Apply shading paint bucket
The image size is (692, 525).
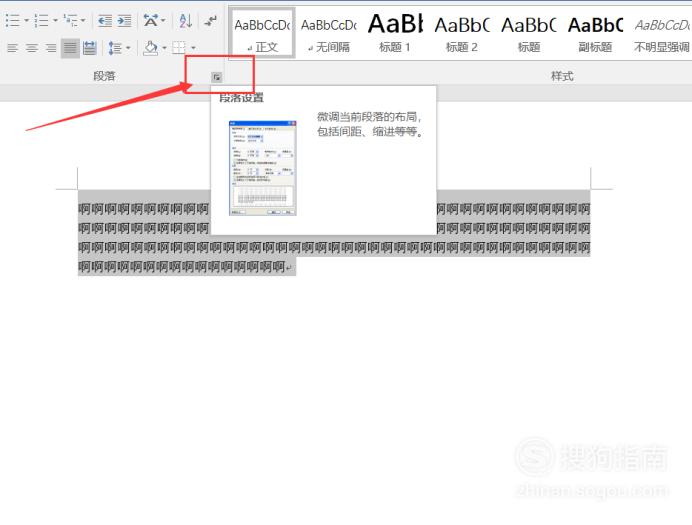point(151,48)
